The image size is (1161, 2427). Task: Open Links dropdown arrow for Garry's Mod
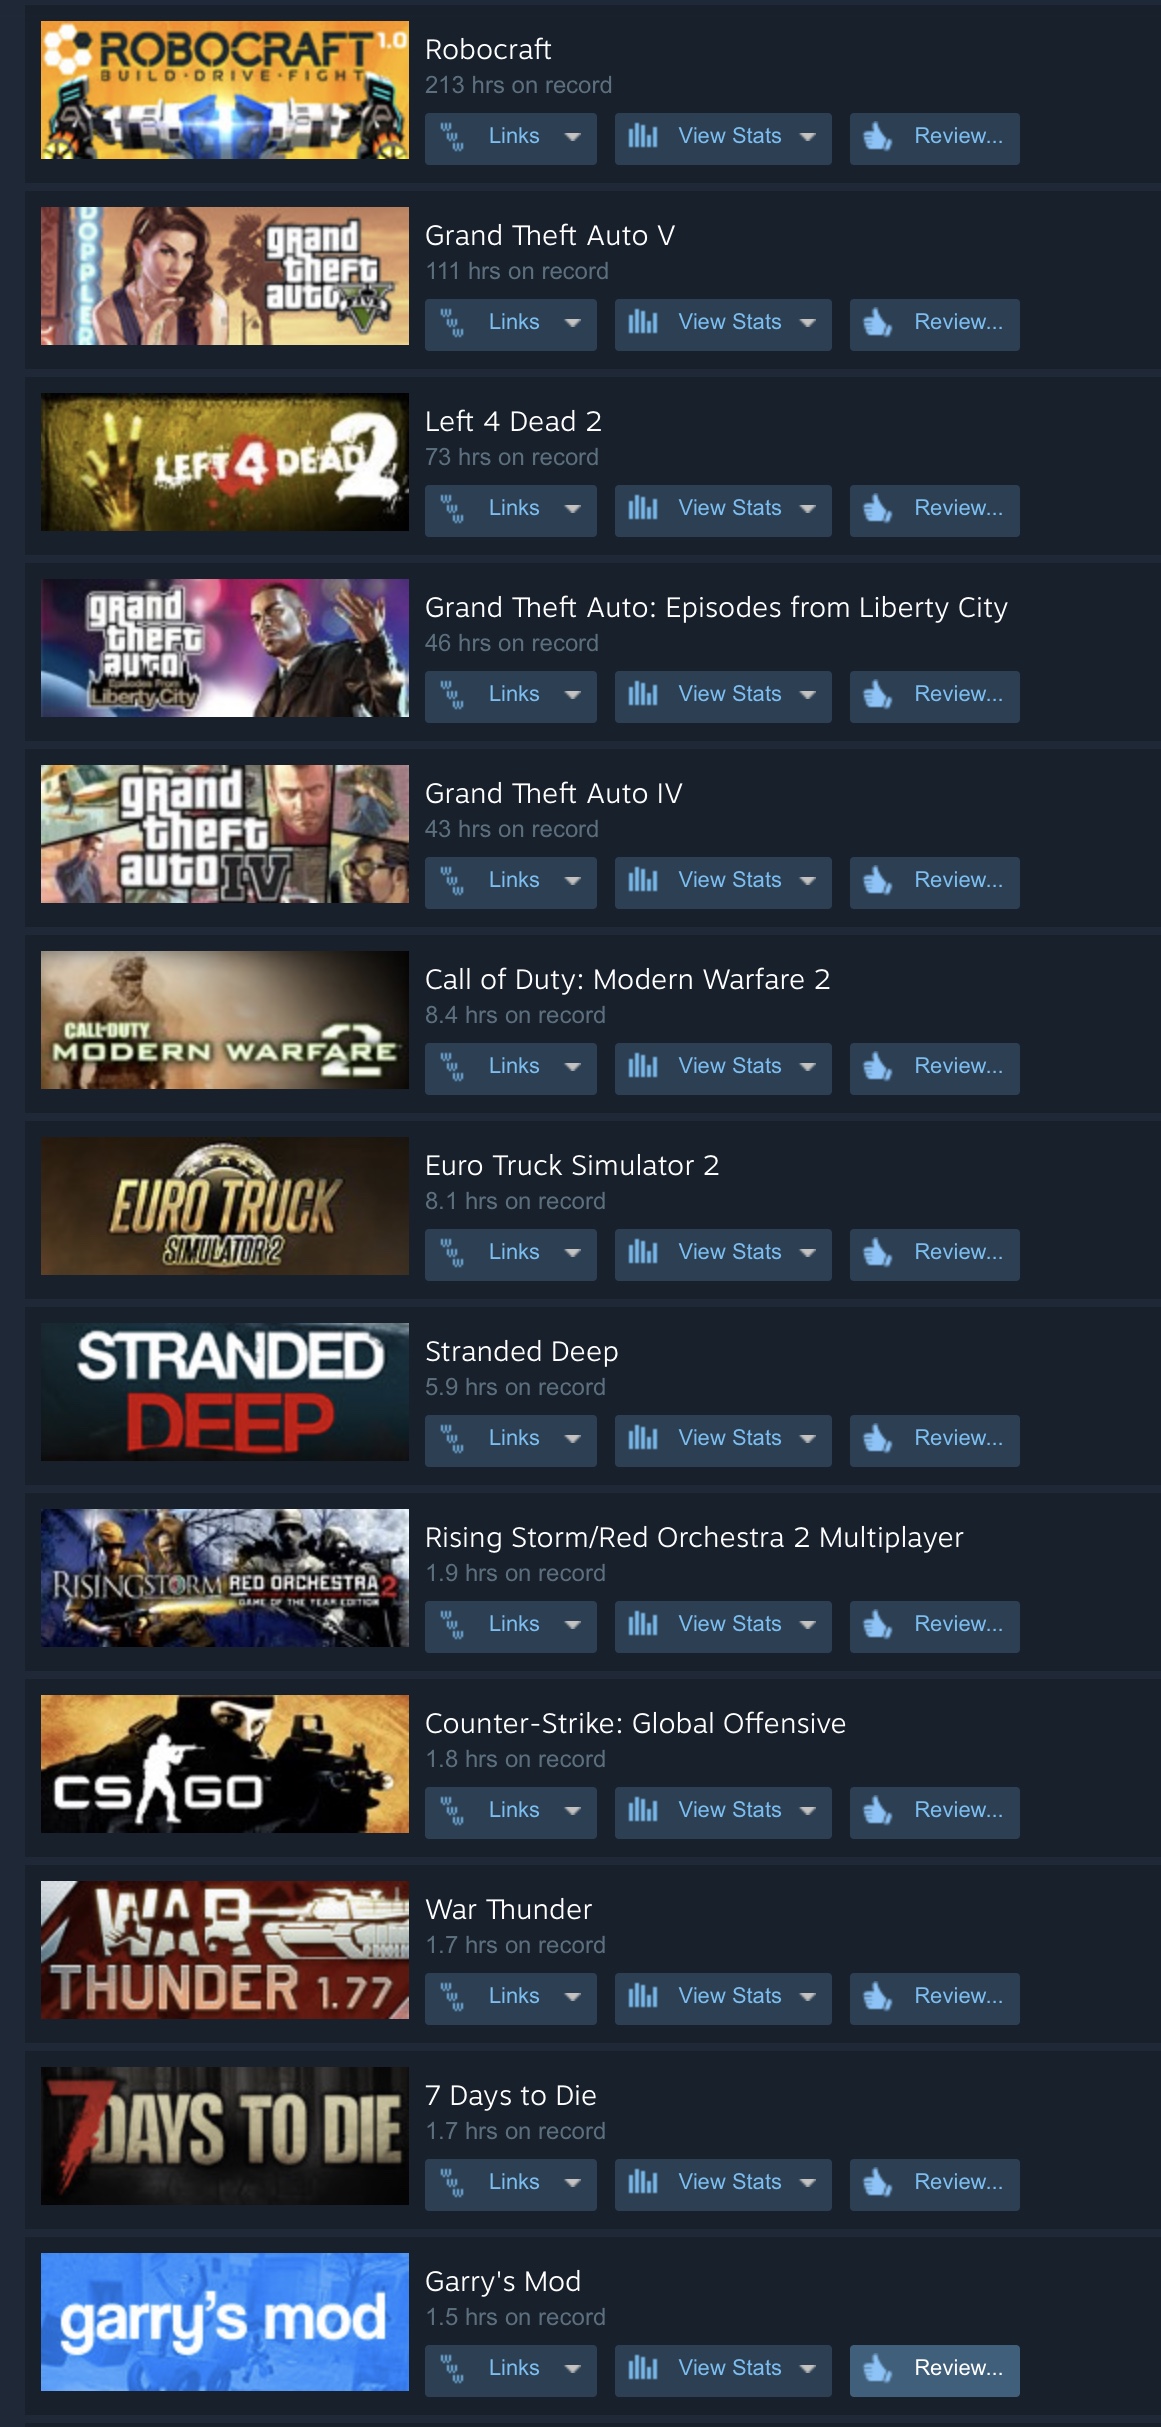573,2369
